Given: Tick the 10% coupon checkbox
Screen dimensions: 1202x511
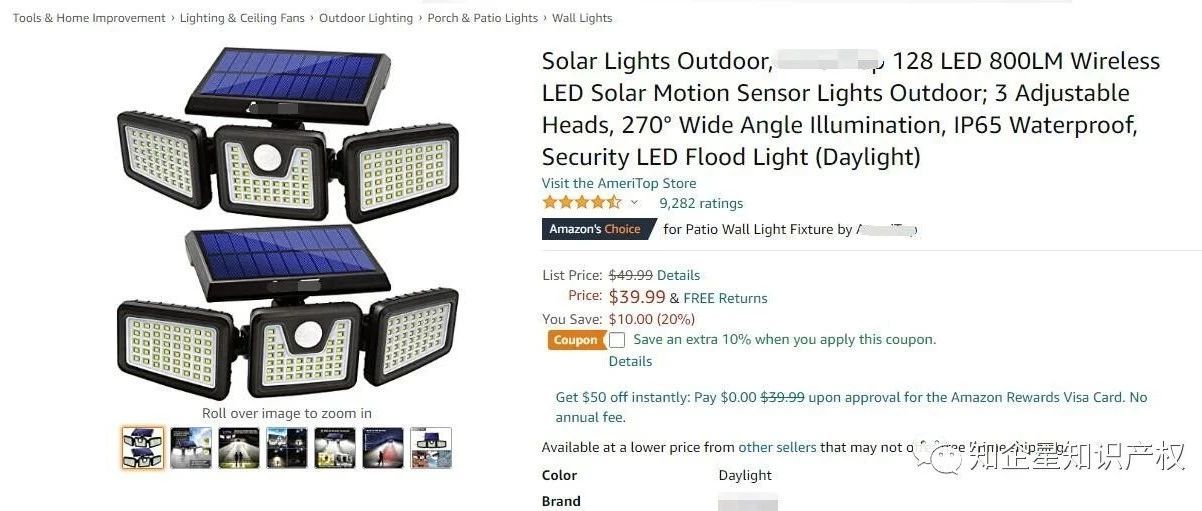Looking at the screenshot, I should pyautogui.click(x=617, y=340).
